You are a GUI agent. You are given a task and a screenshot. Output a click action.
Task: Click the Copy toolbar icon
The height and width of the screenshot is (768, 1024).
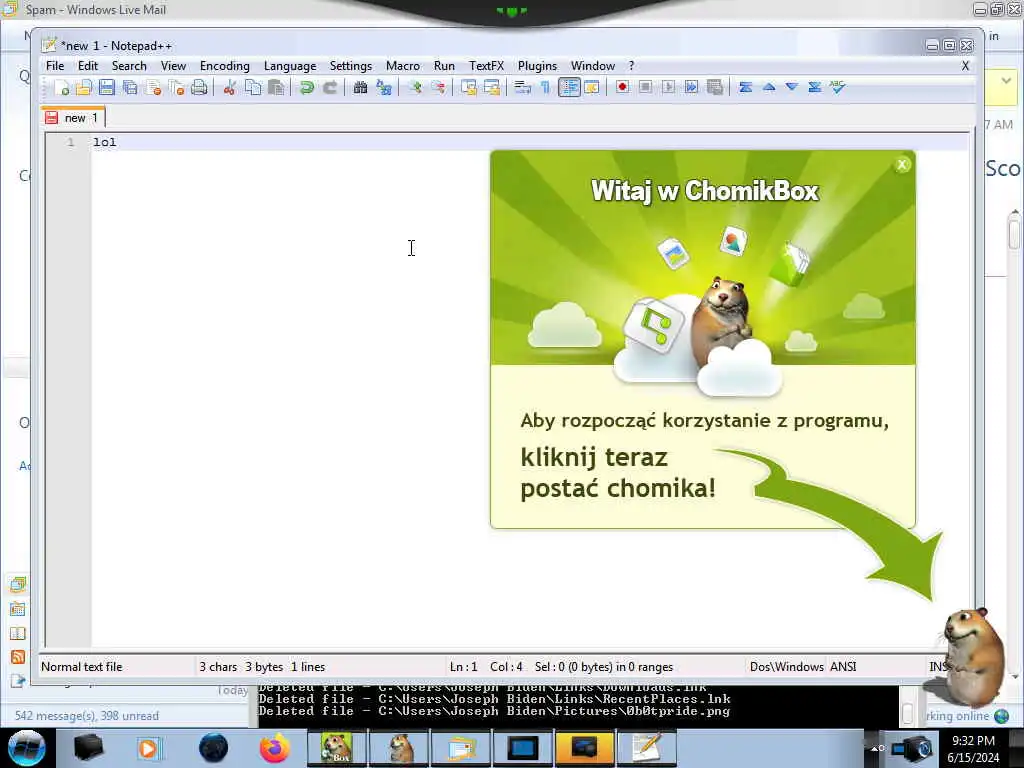point(253,87)
